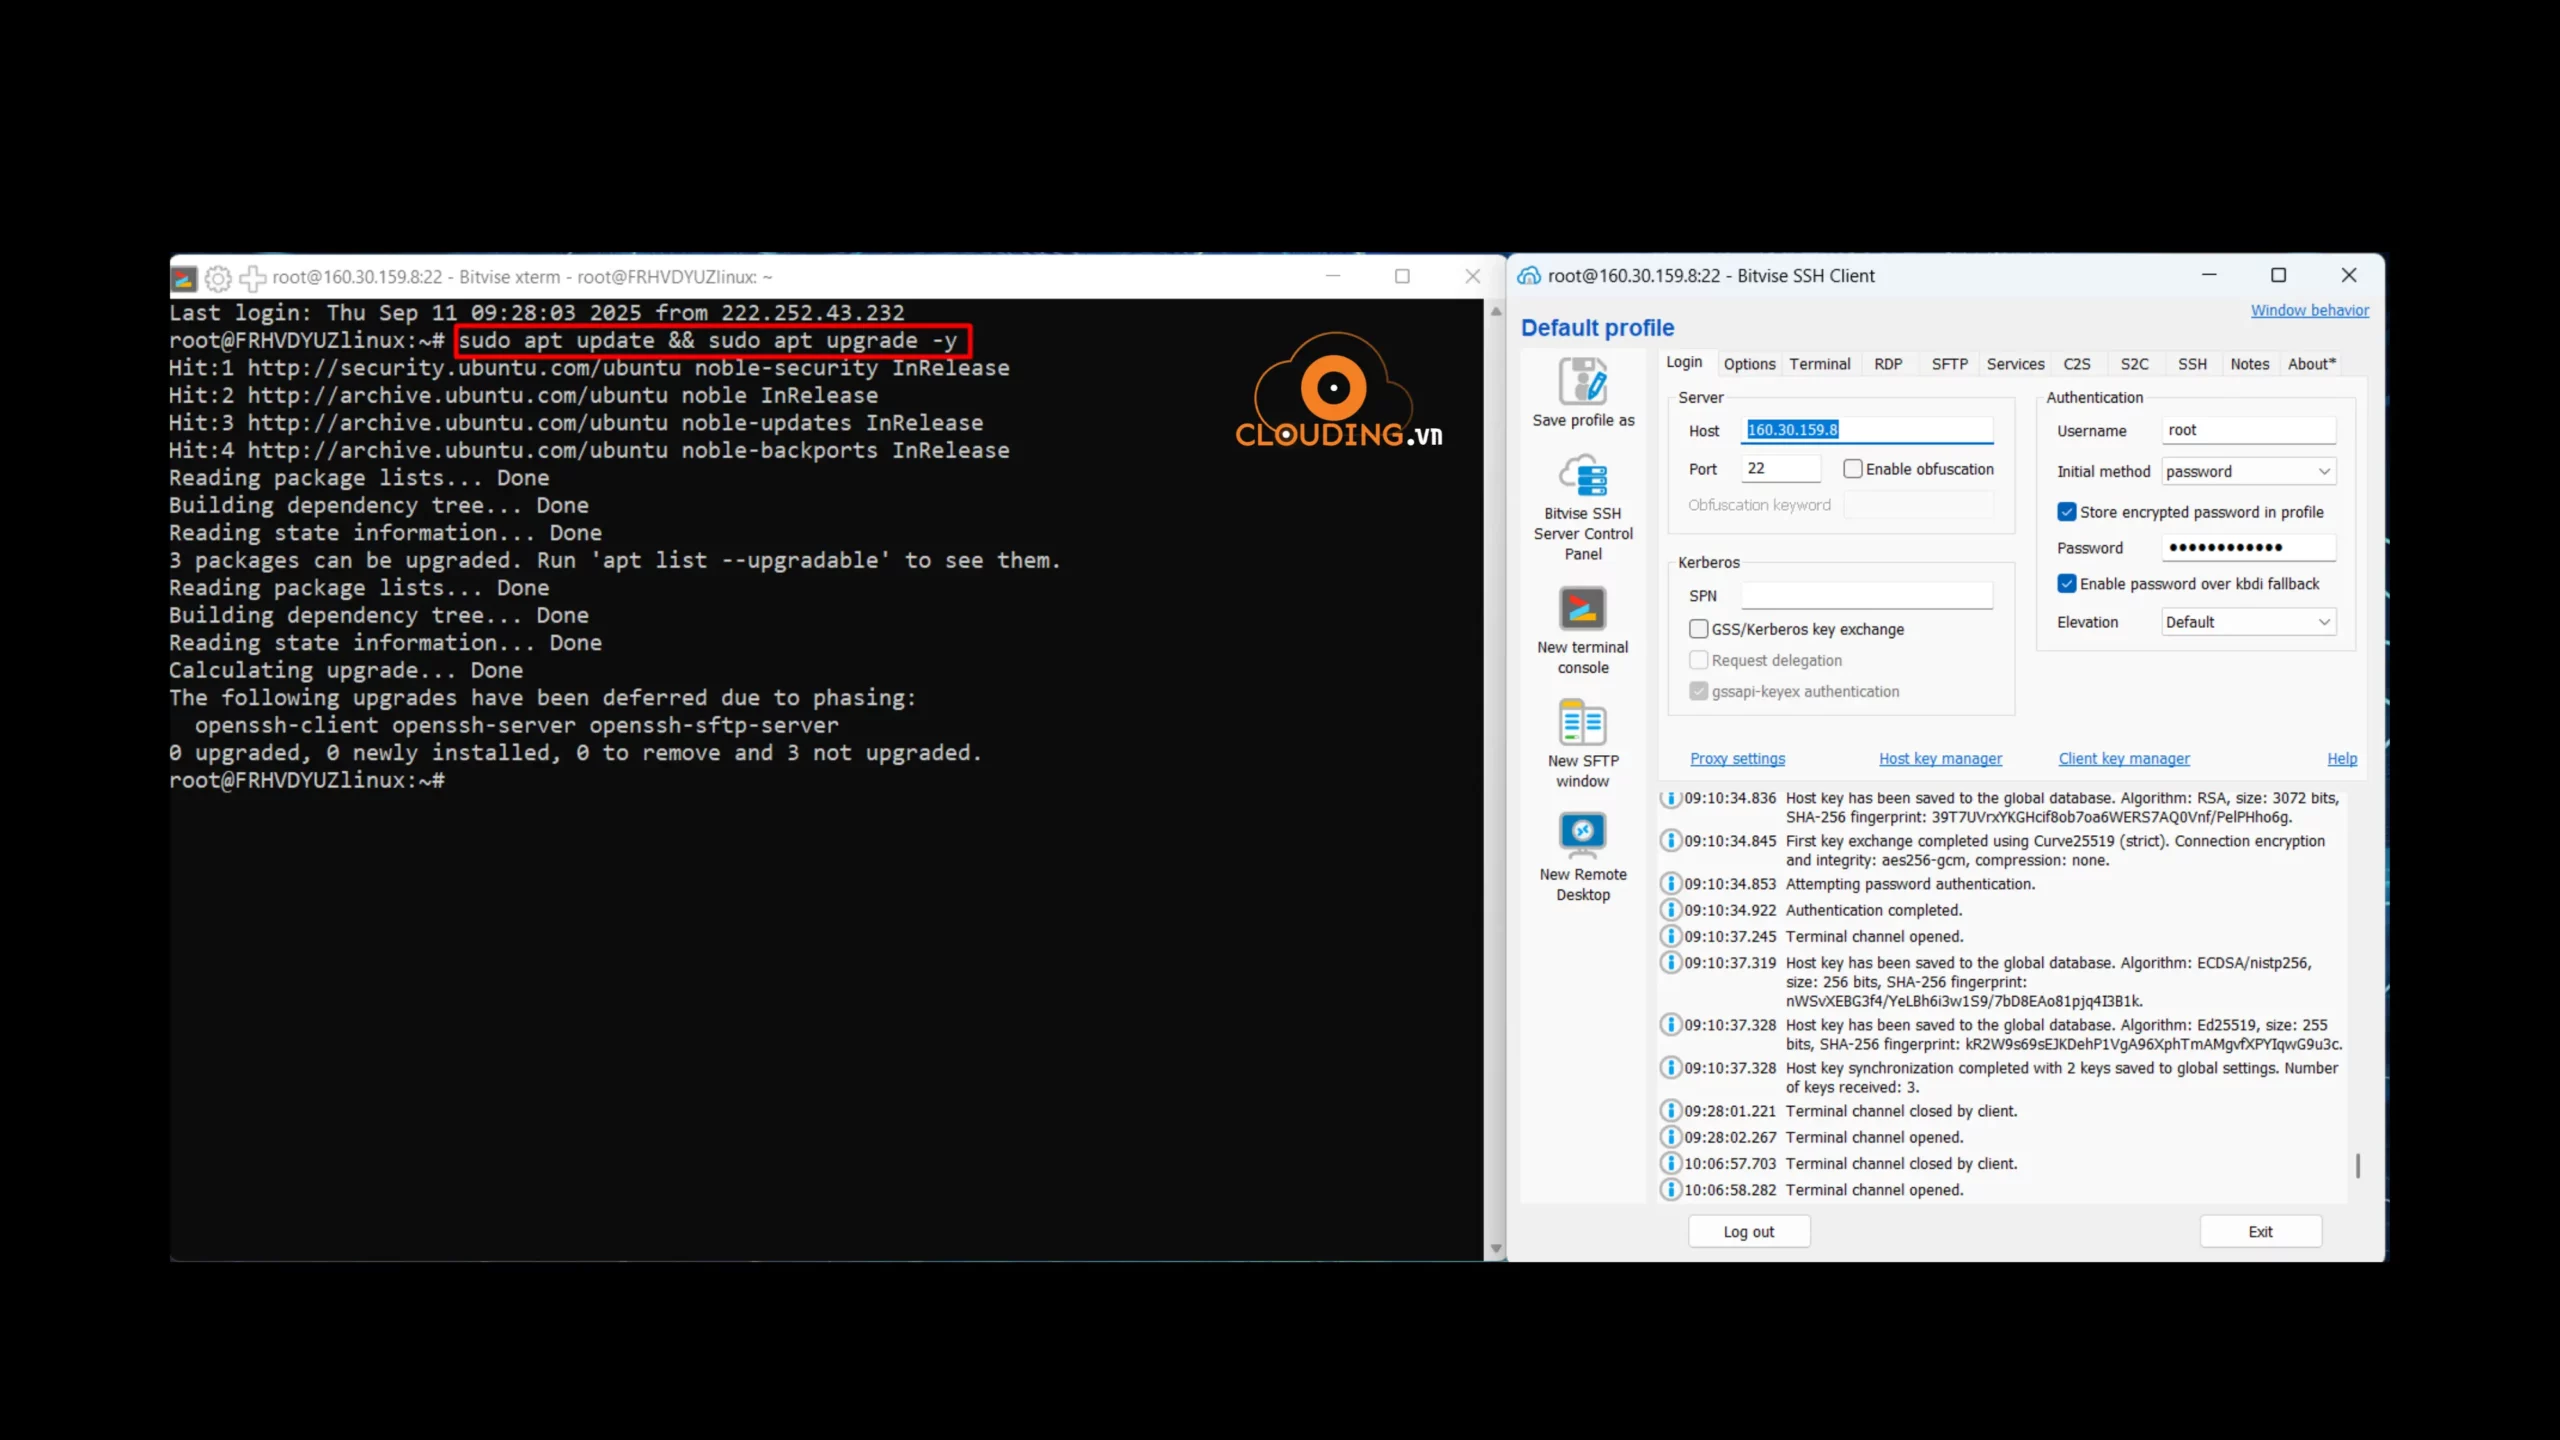
Task: Click the xterm settings gear icon
Action: tap(218, 277)
